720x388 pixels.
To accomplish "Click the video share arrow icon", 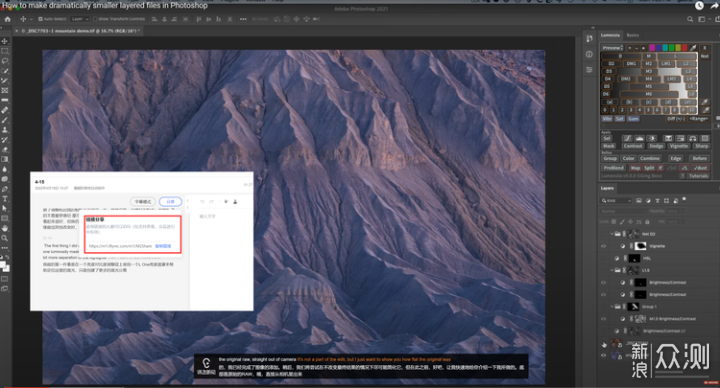I will point(714,6).
